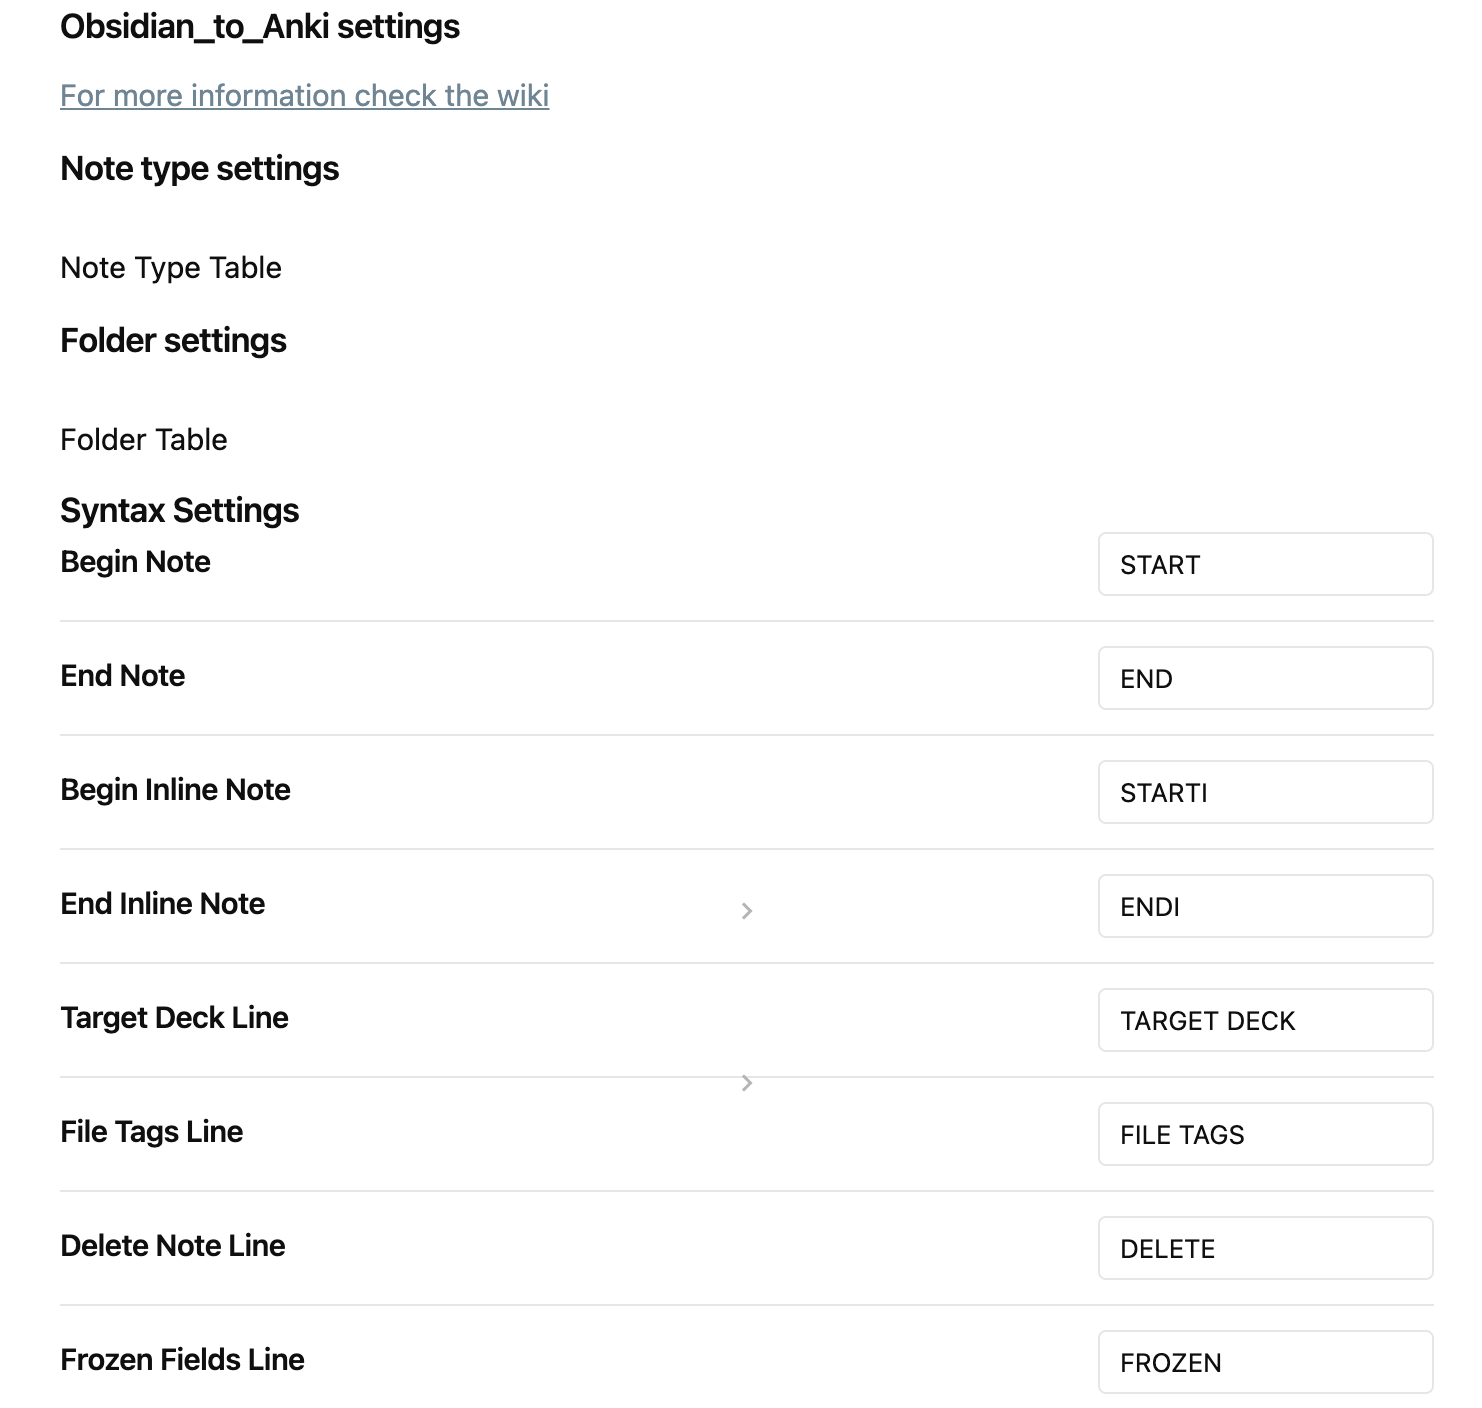Screen dimensions: 1482x1408
Task: Click the FROZEN fields input box
Action: coord(1264,1362)
